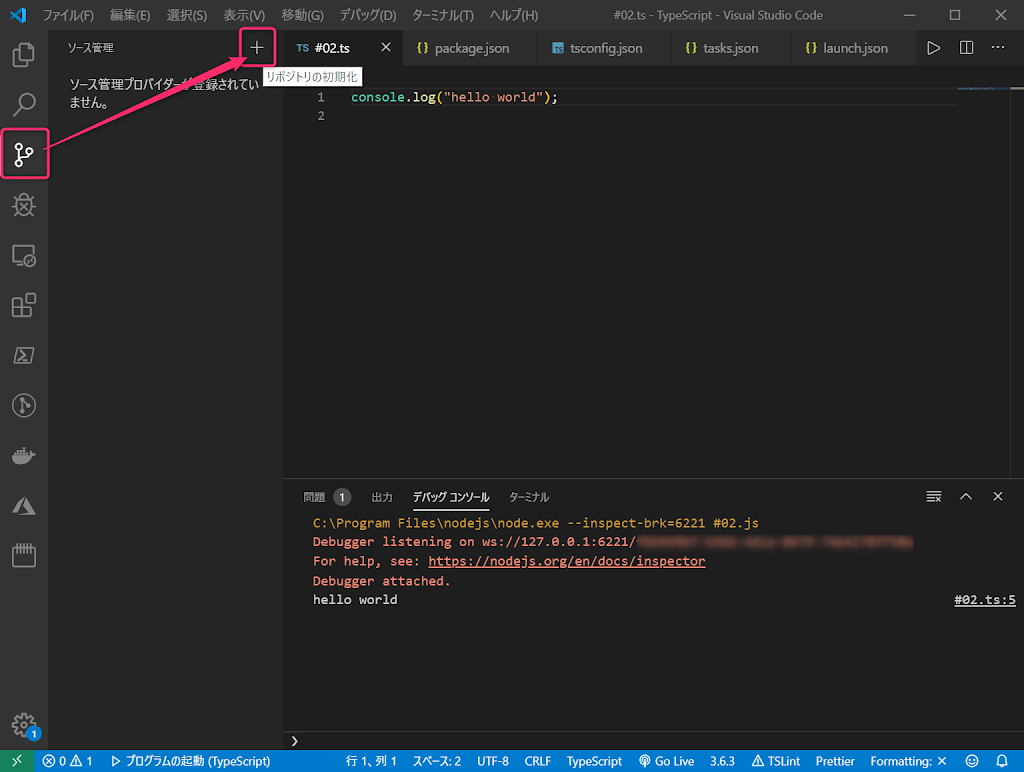Change UTF-8 file encoding
The width and height of the screenshot is (1024, 772).
[x=492, y=761]
